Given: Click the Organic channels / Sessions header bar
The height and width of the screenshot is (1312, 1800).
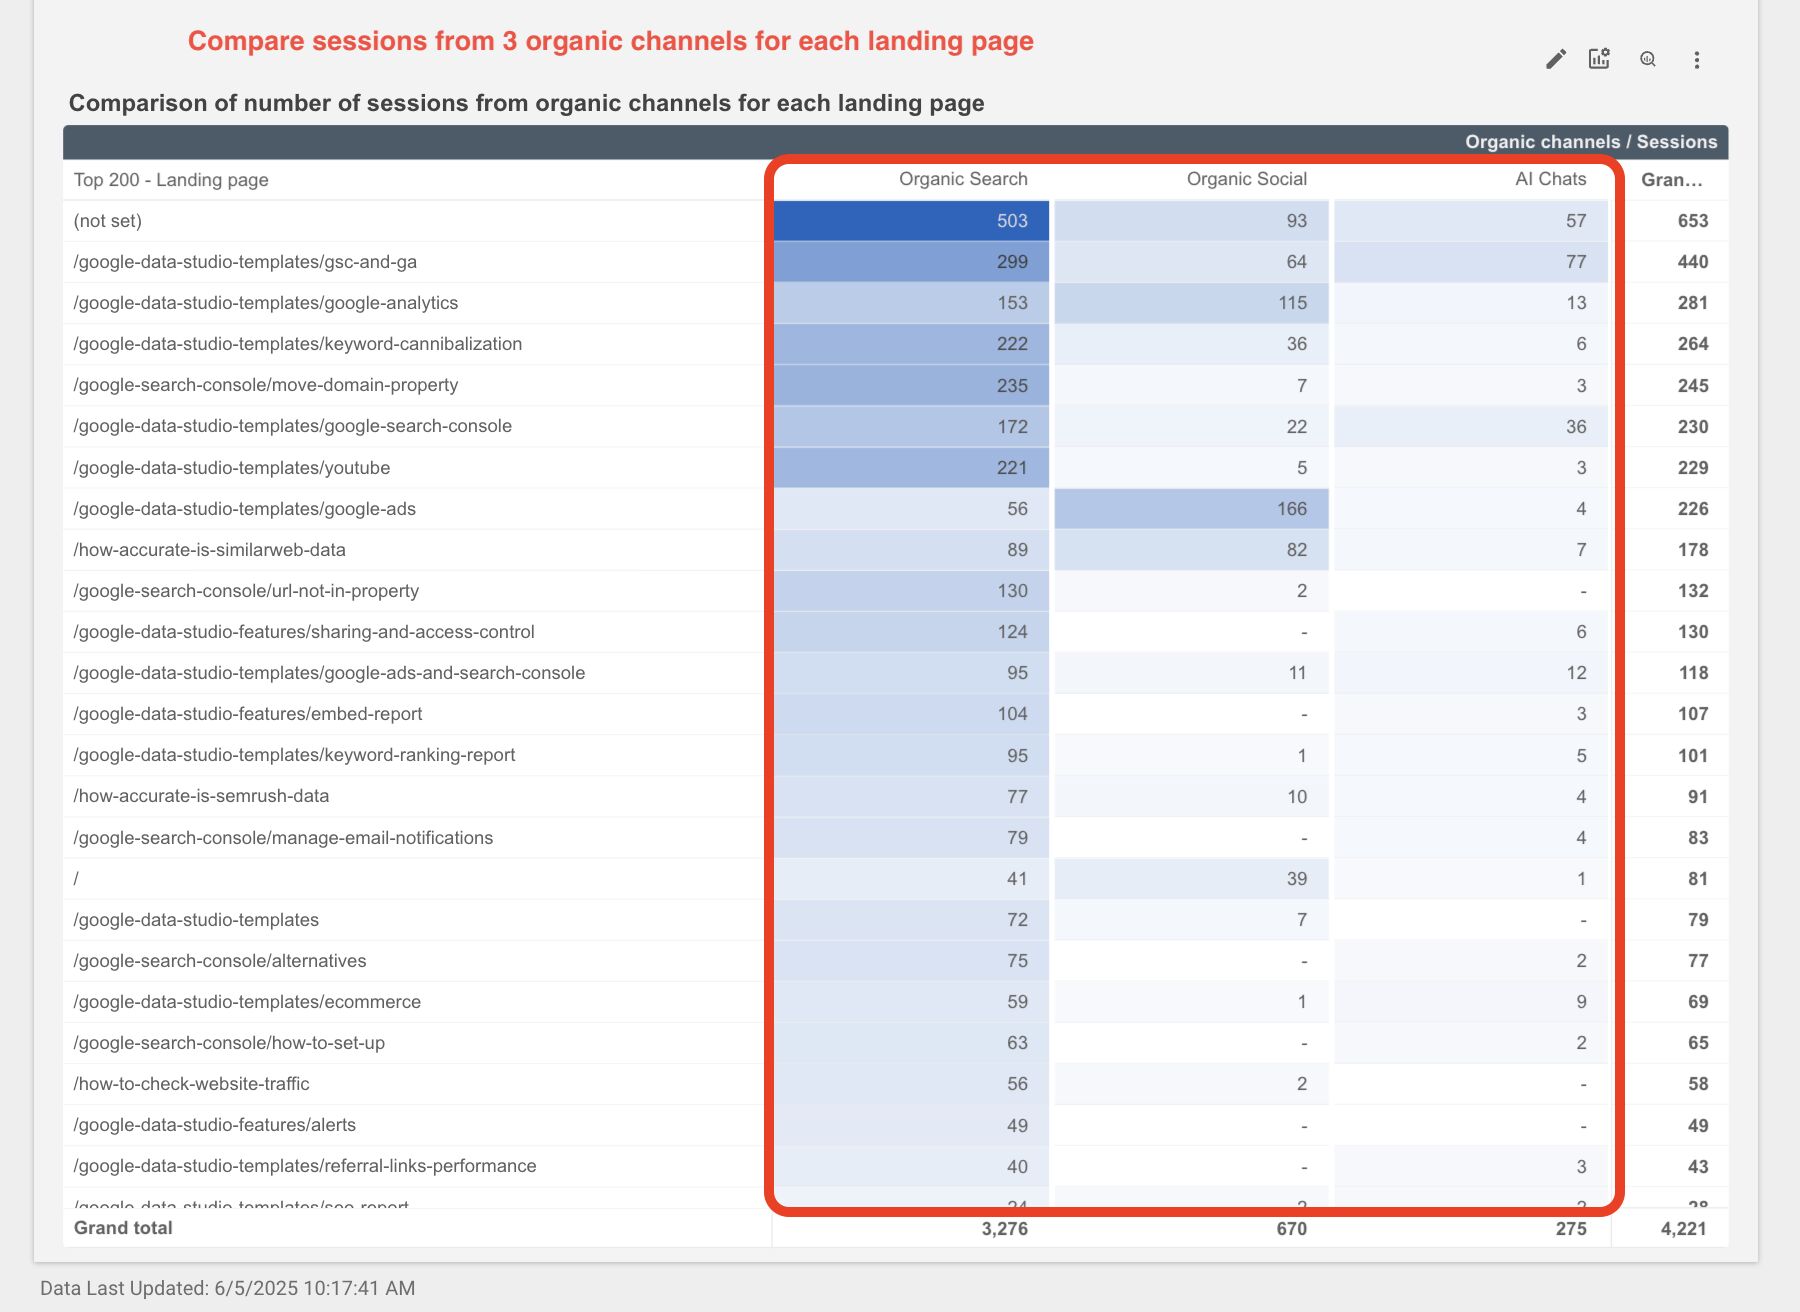Looking at the screenshot, I should click(x=1590, y=142).
